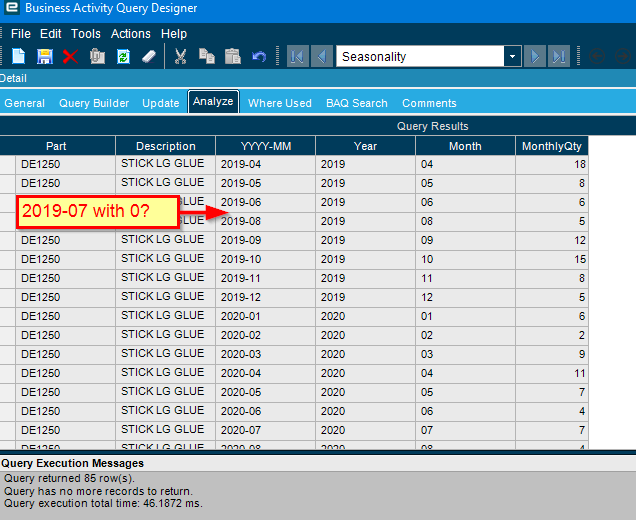Click MonthlyQty 18 in the 2019-04 row
This screenshot has height=520, width=636.
point(552,164)
